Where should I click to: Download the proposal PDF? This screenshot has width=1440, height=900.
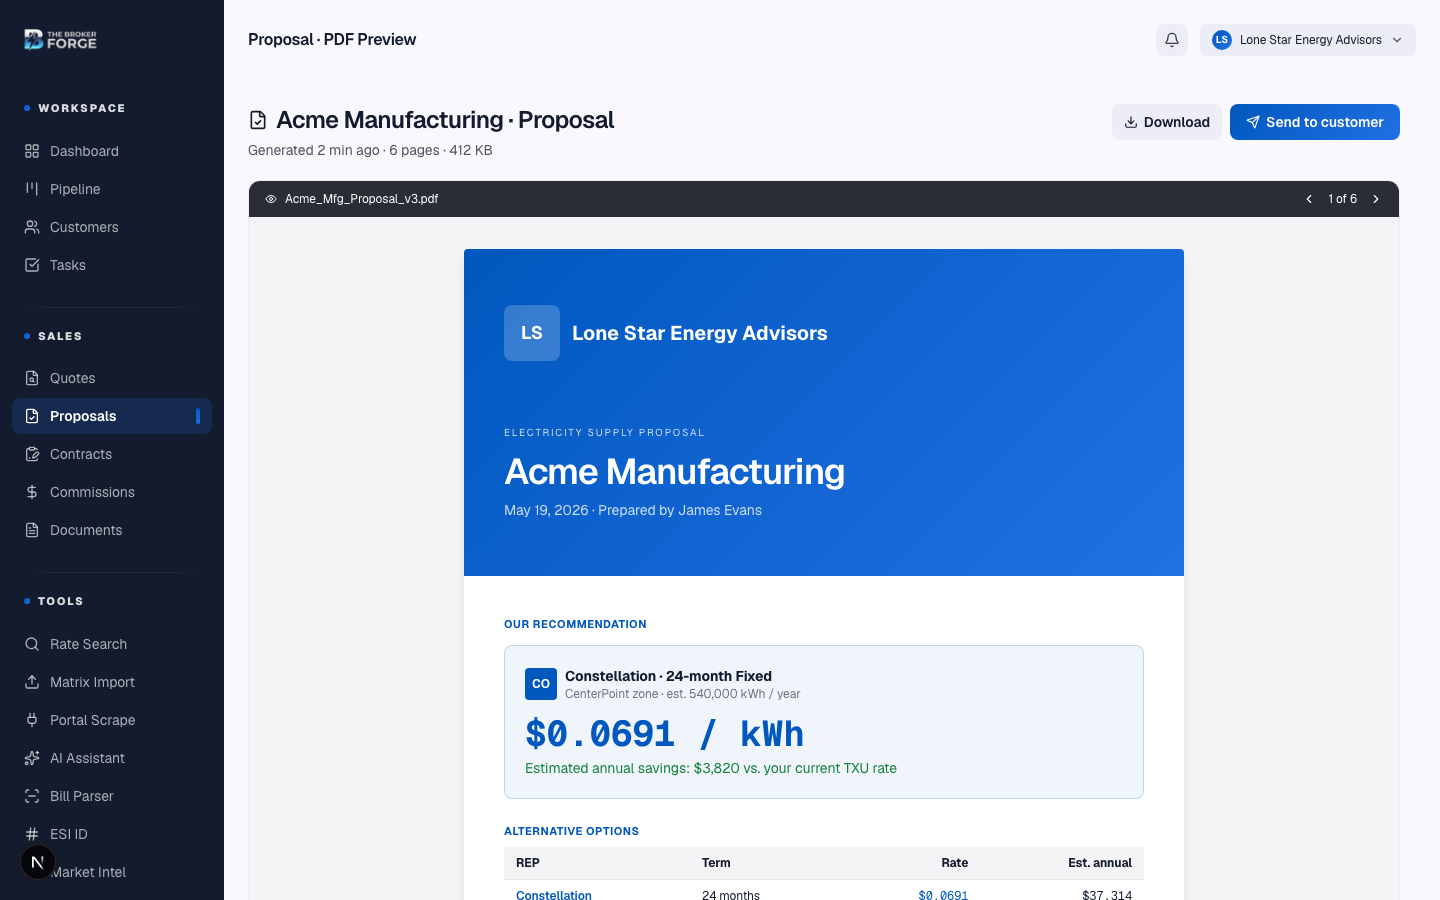tap(1167, 122)
